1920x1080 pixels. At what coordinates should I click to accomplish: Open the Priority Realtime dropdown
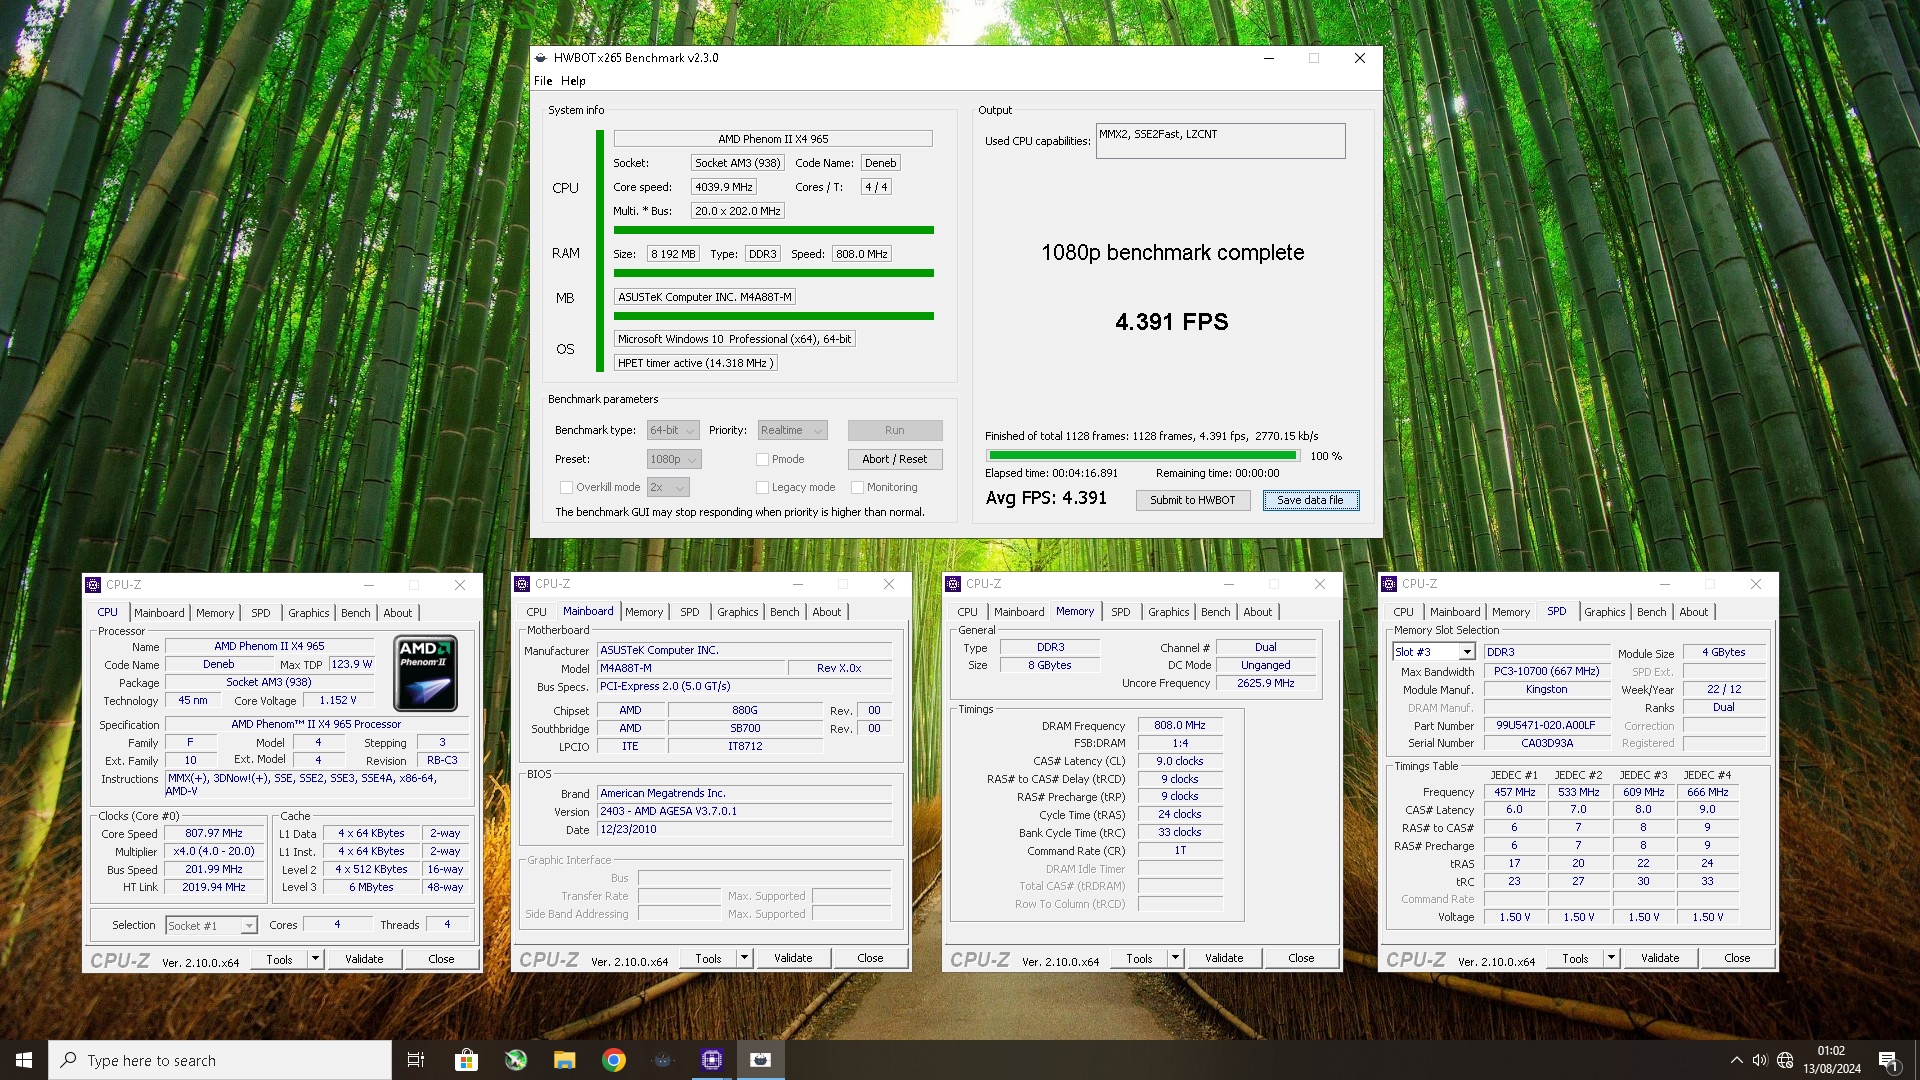pyautogui.click(x=792, y=430)
